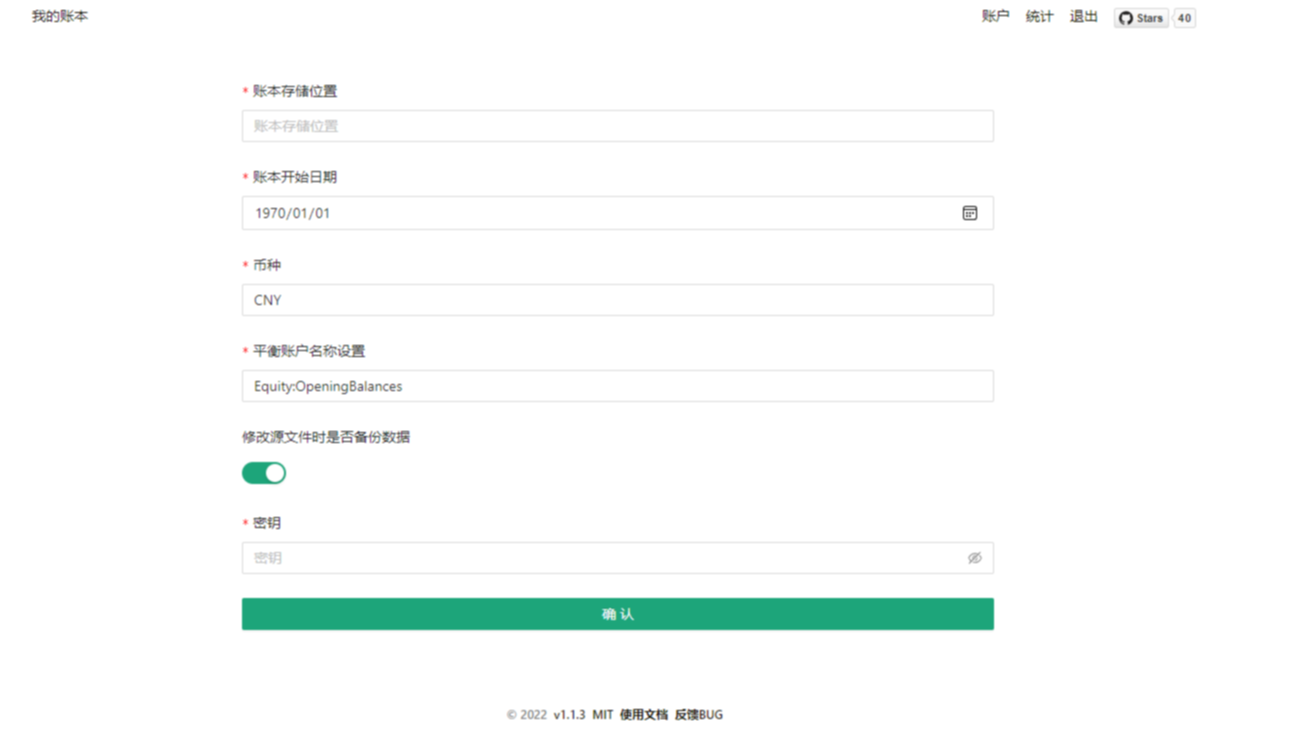Open the GitHub star count 40
Screen dimensions: 1307x742
coord(1184,18)
